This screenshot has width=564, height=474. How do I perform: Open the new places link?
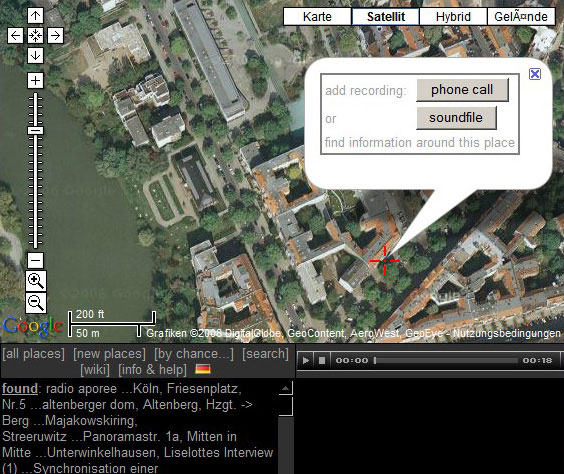point(109,354)
